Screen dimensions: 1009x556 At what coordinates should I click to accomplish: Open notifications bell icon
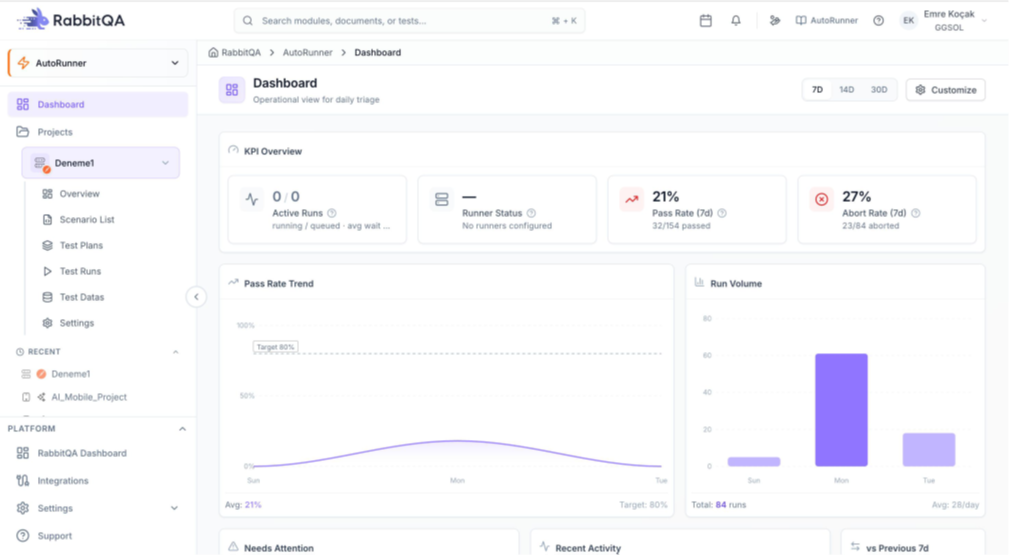click(736, 20)
